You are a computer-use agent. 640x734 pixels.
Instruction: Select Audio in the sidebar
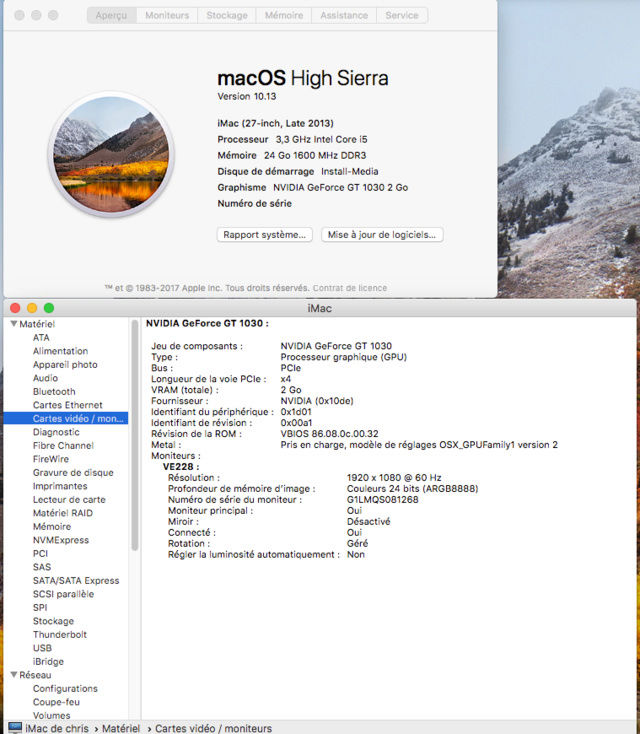(45, 378)
